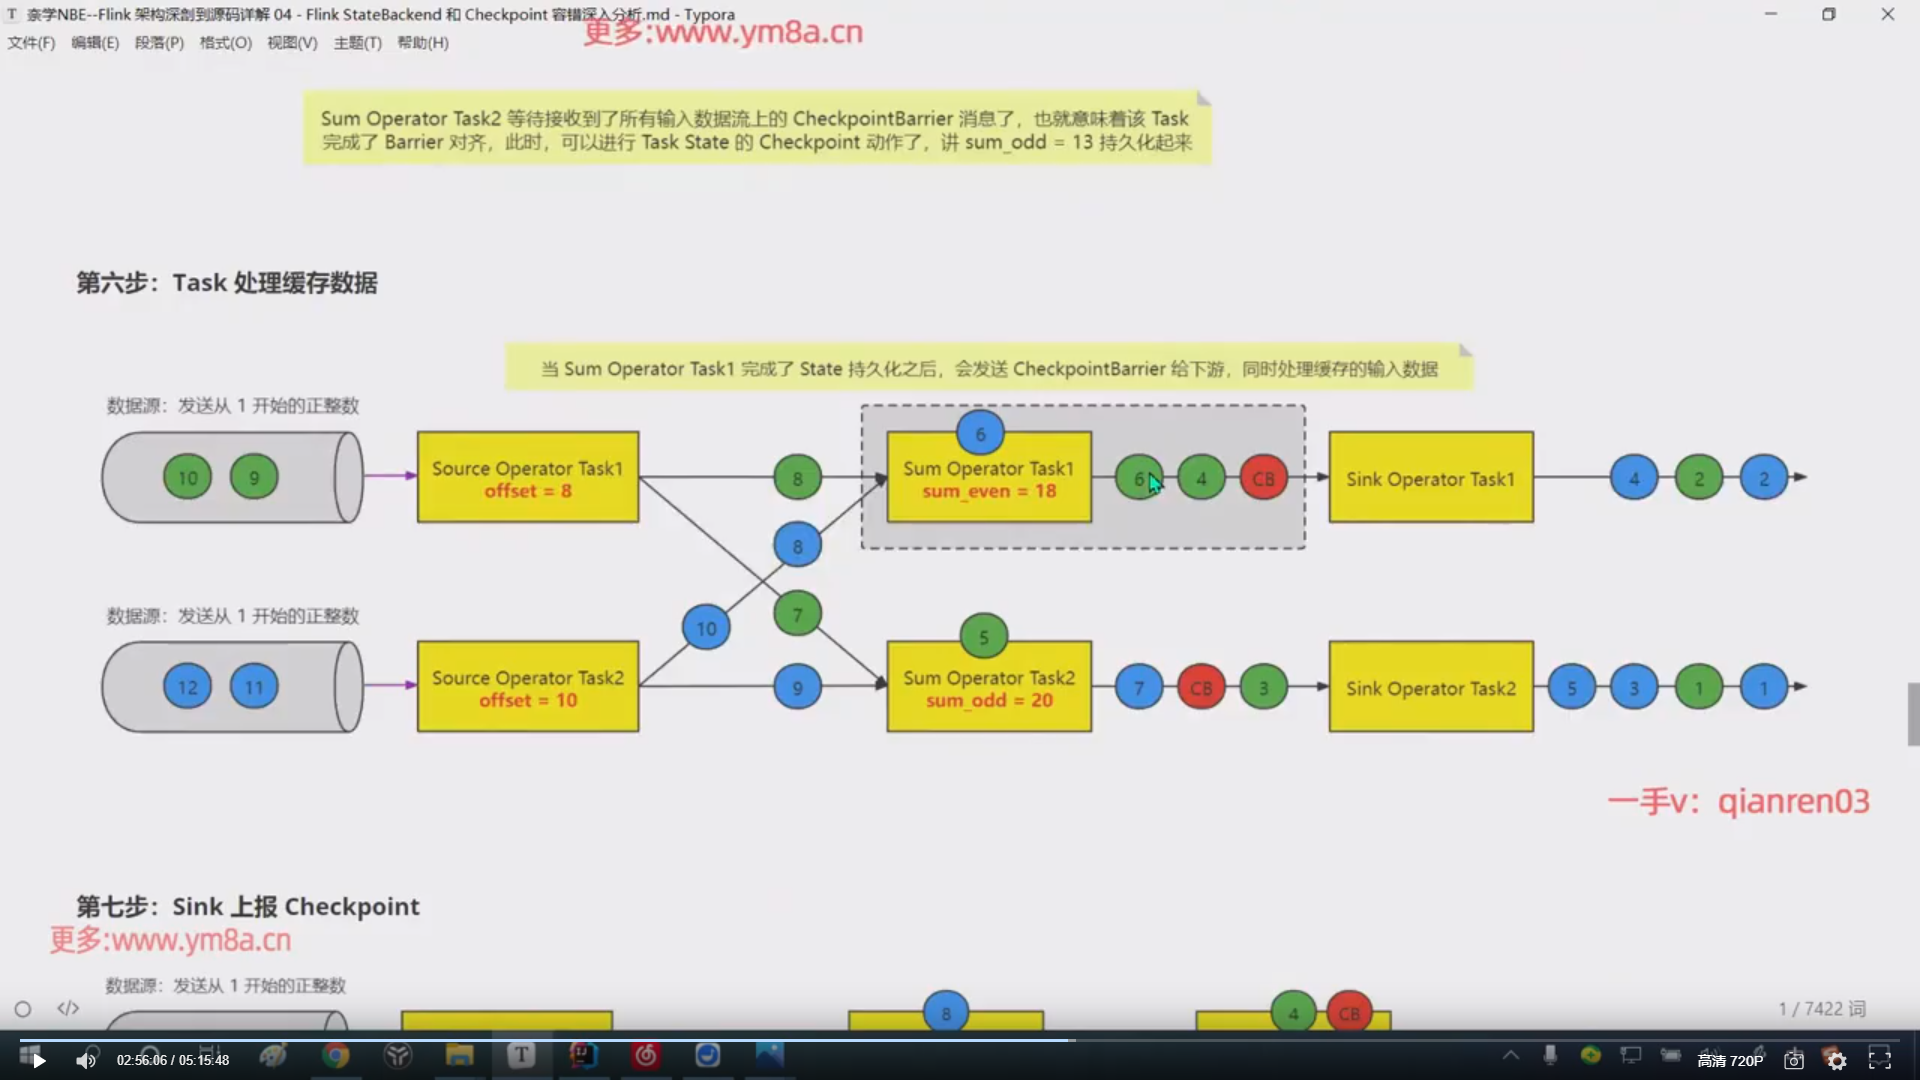Switch to source code mode in Typora
Viewport: 1920px width, 1080px height.
[67, 1009]
